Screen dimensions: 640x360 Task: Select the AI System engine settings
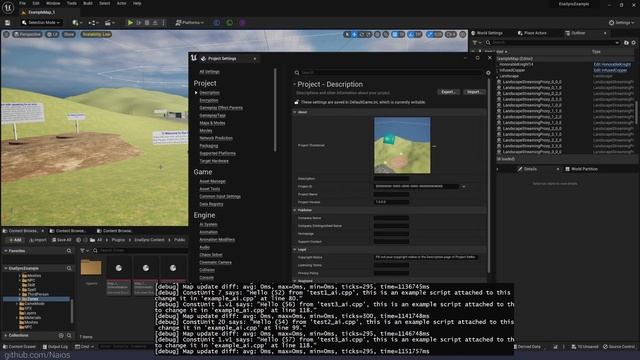208,224
